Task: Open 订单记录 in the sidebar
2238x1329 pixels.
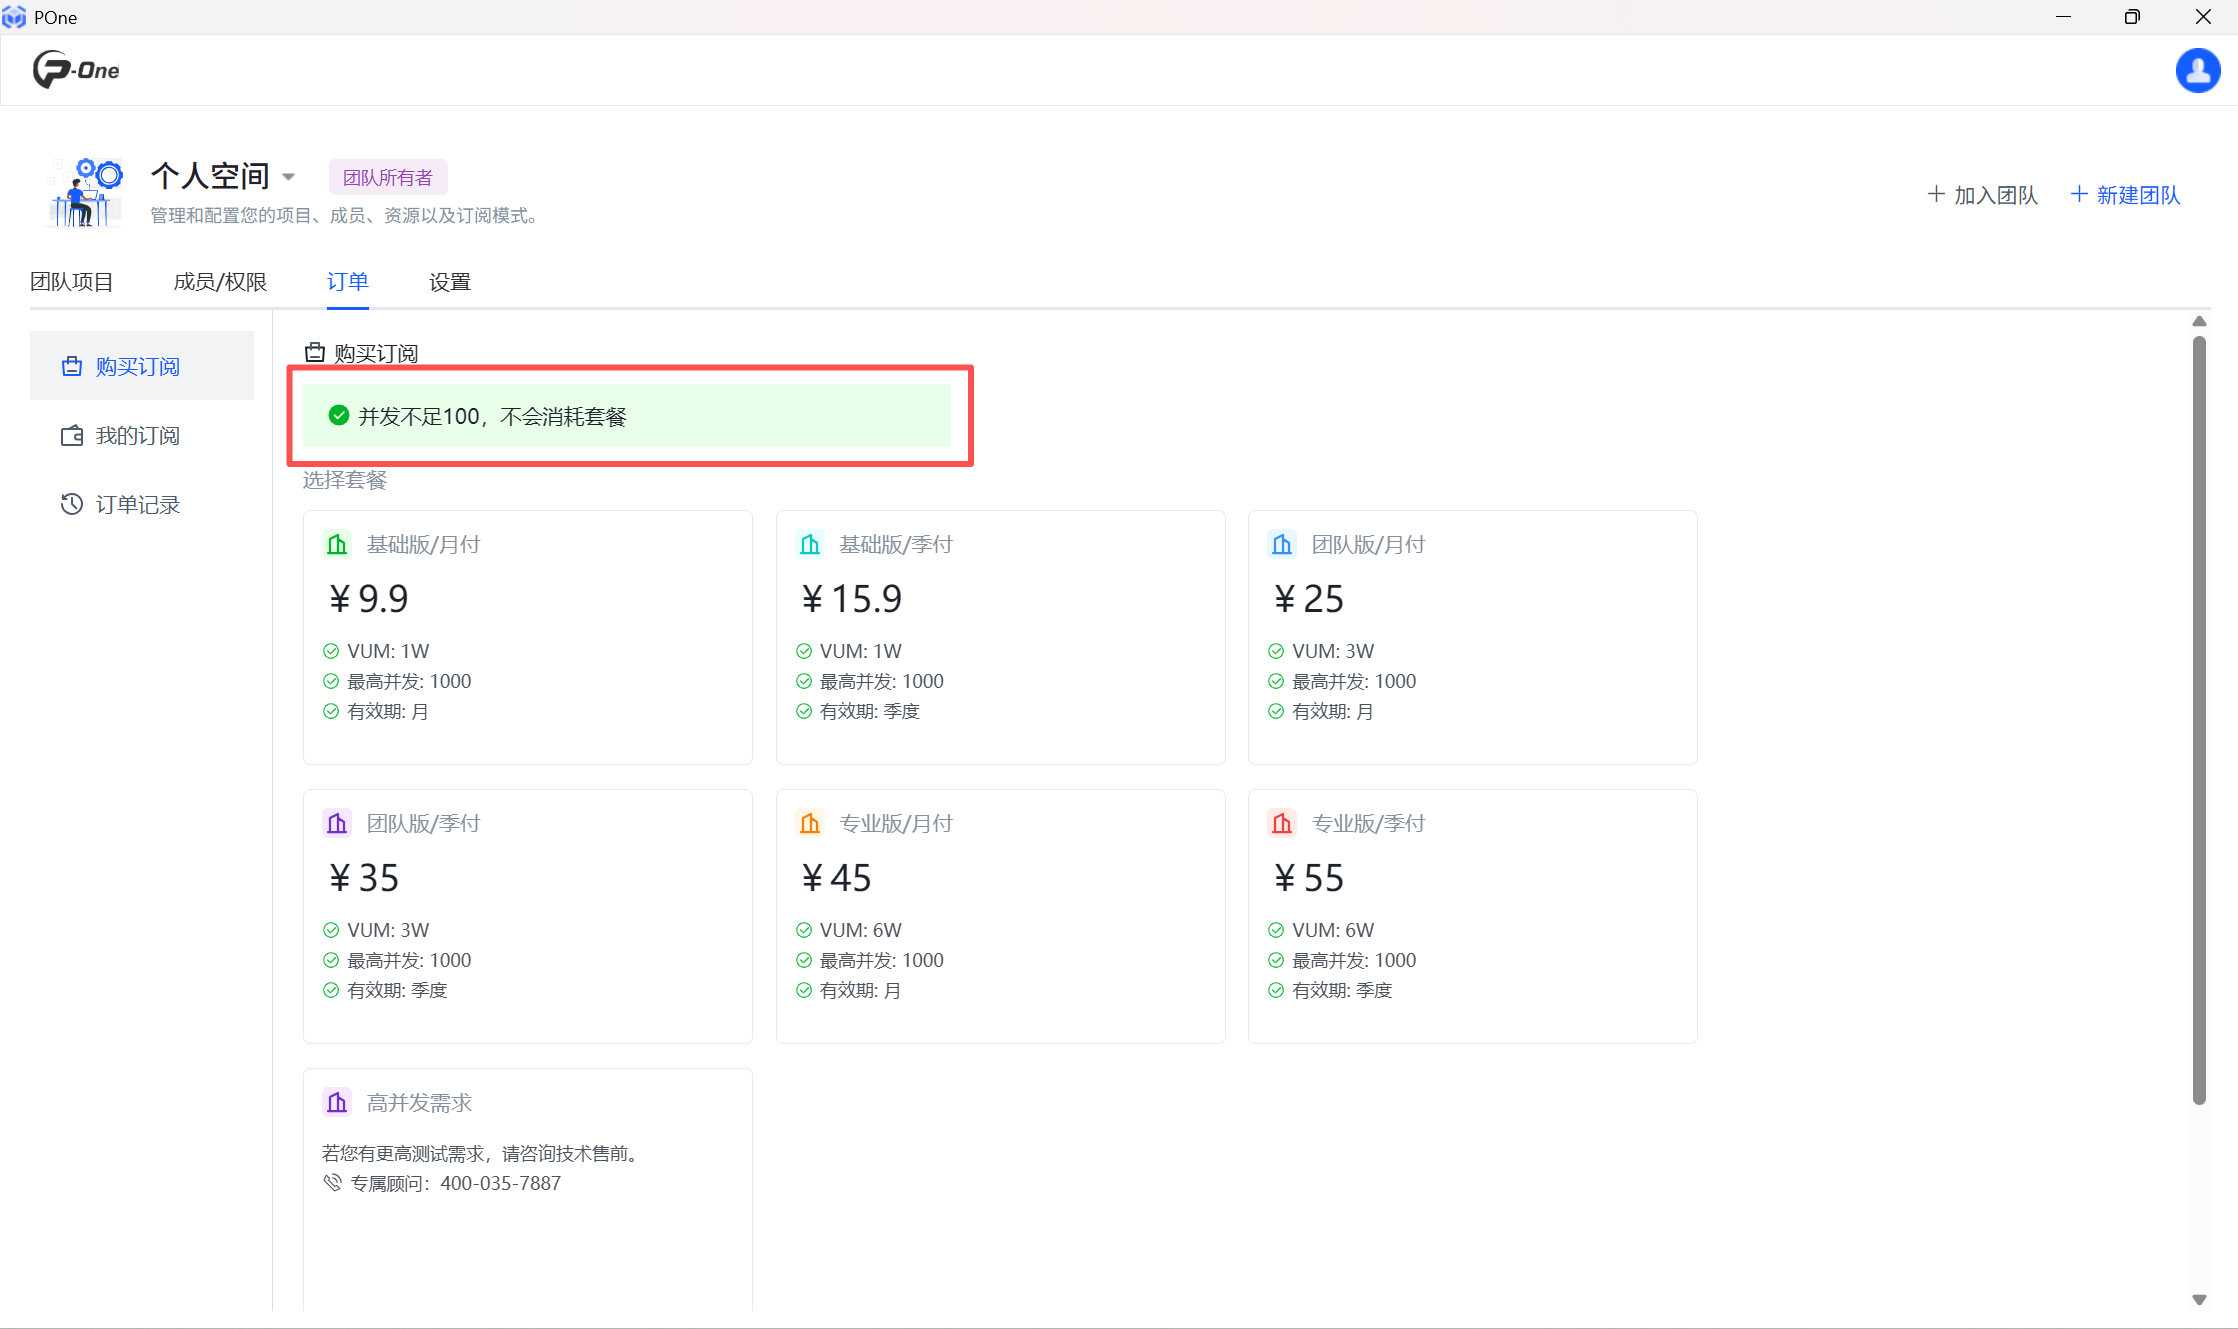Action: tap(137, 505)
